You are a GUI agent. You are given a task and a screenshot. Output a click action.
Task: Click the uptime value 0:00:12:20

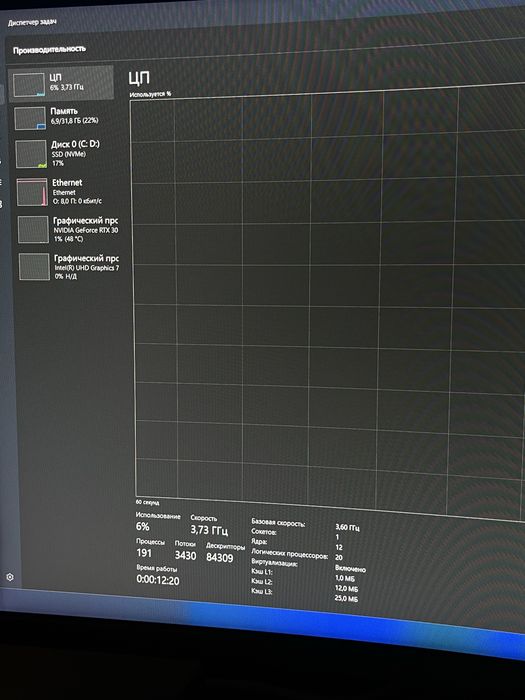pos(158,580)
